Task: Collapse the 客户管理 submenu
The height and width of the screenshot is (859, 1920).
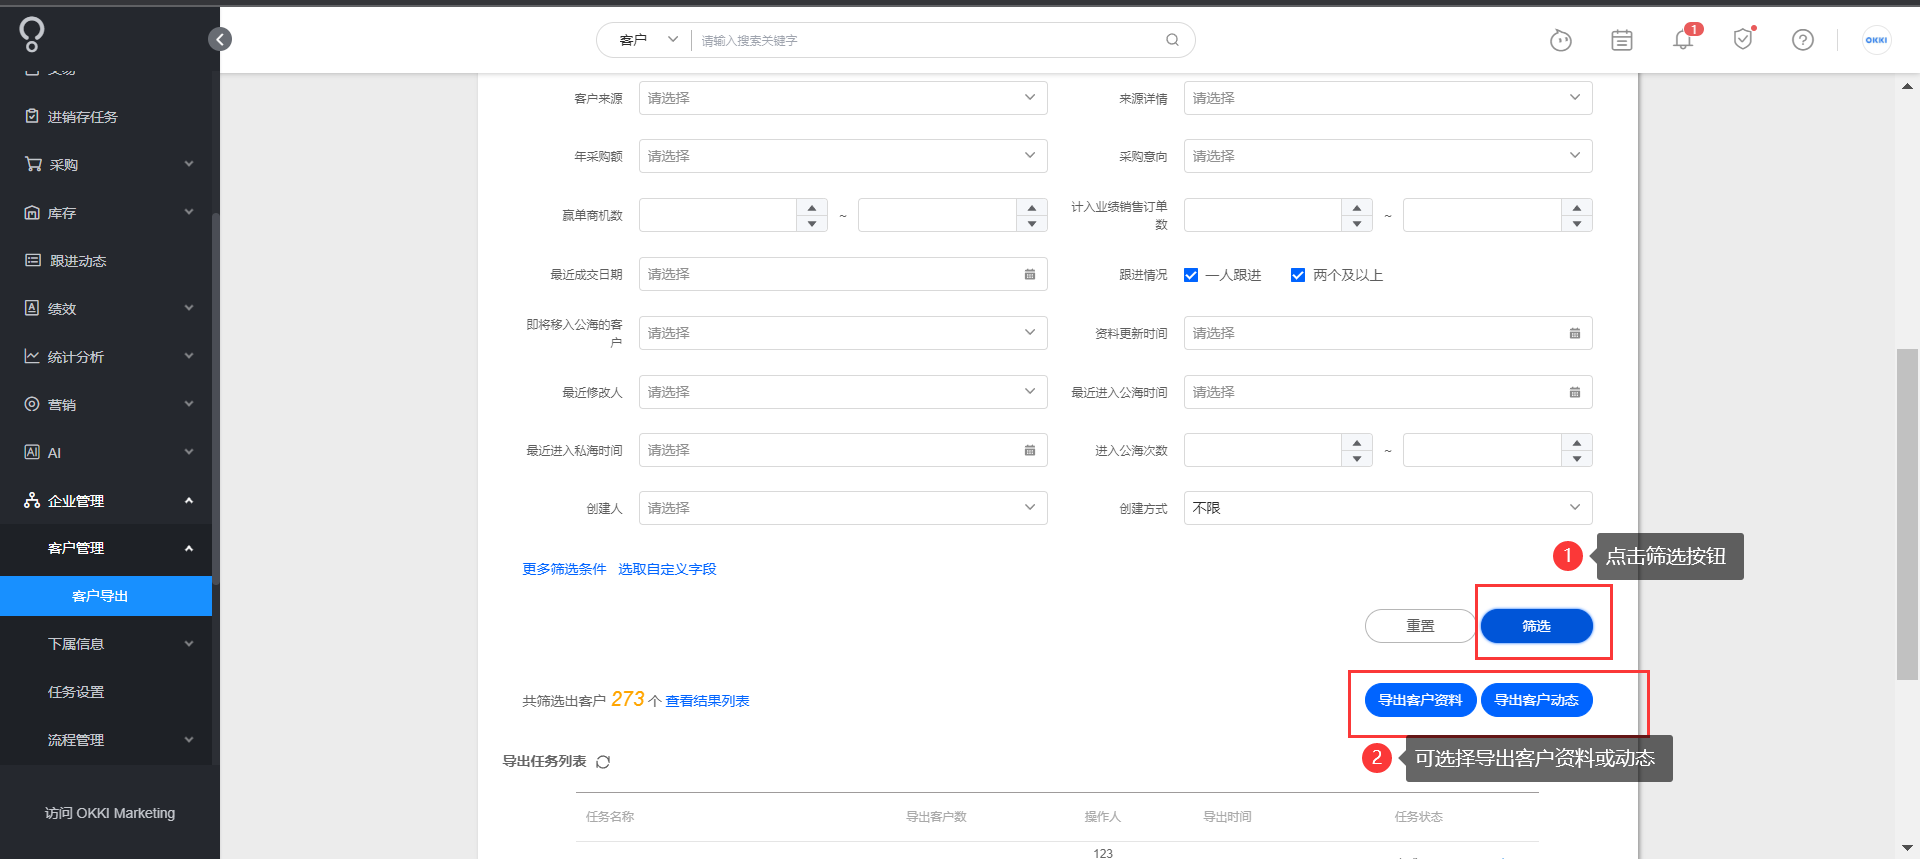Action: [106, 548]
